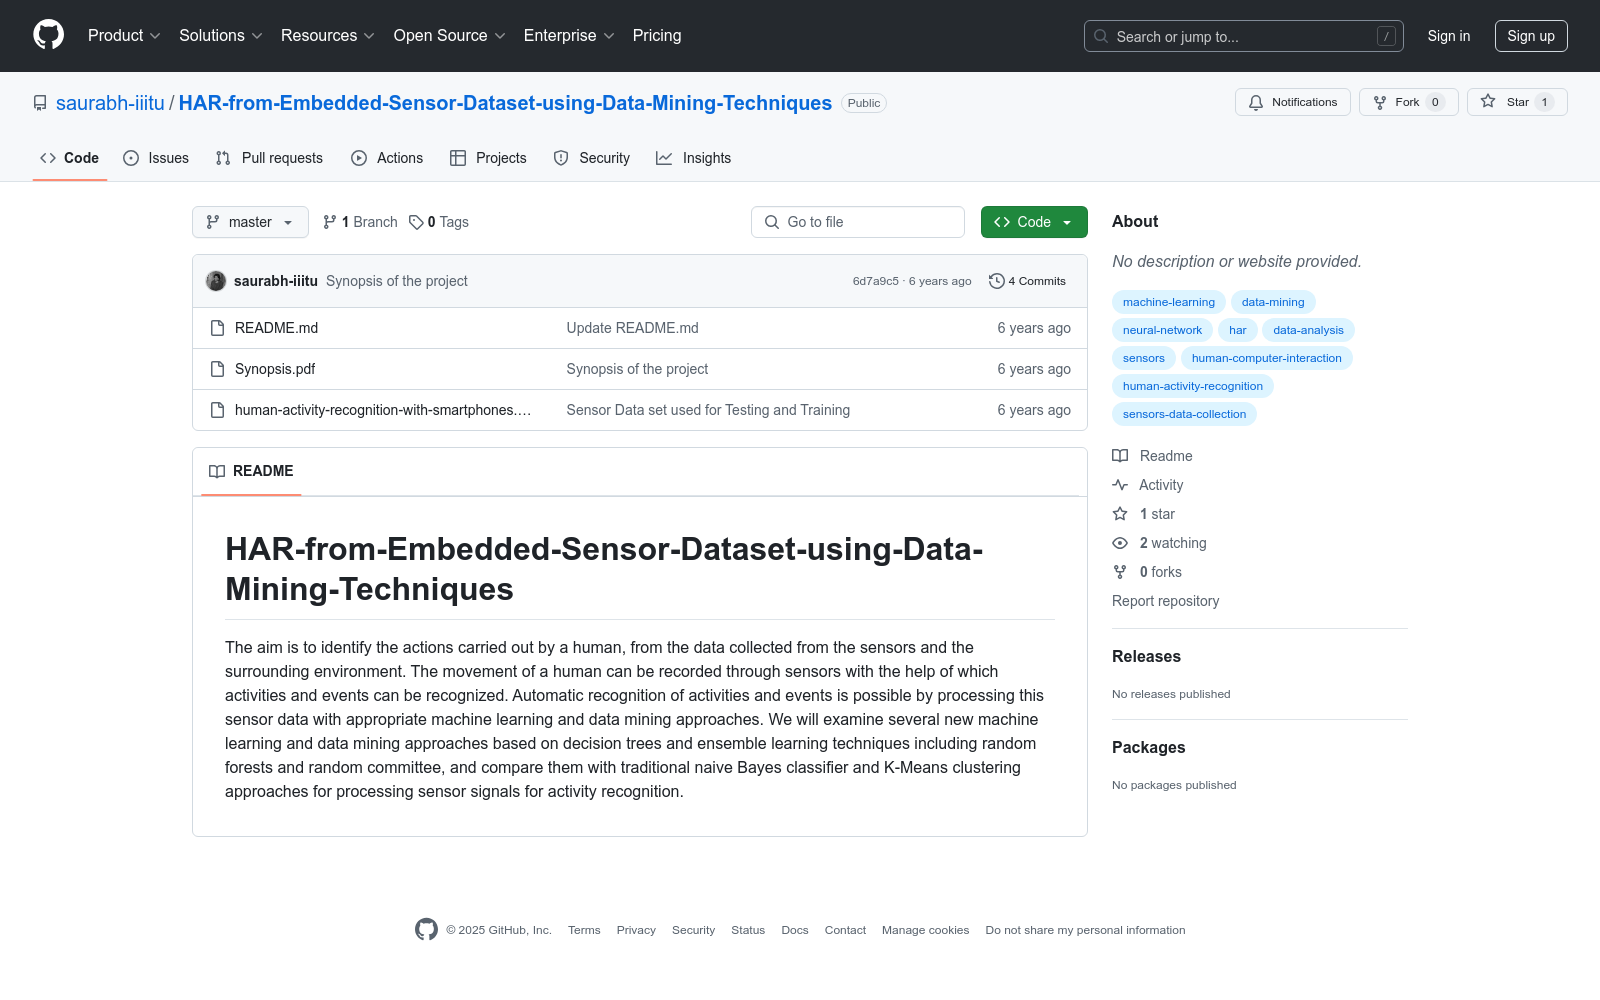This screenshot has height=1000, width=1600.
Task: Open the saurabh-iiitu owner profile link
Action: click(110, 103)
